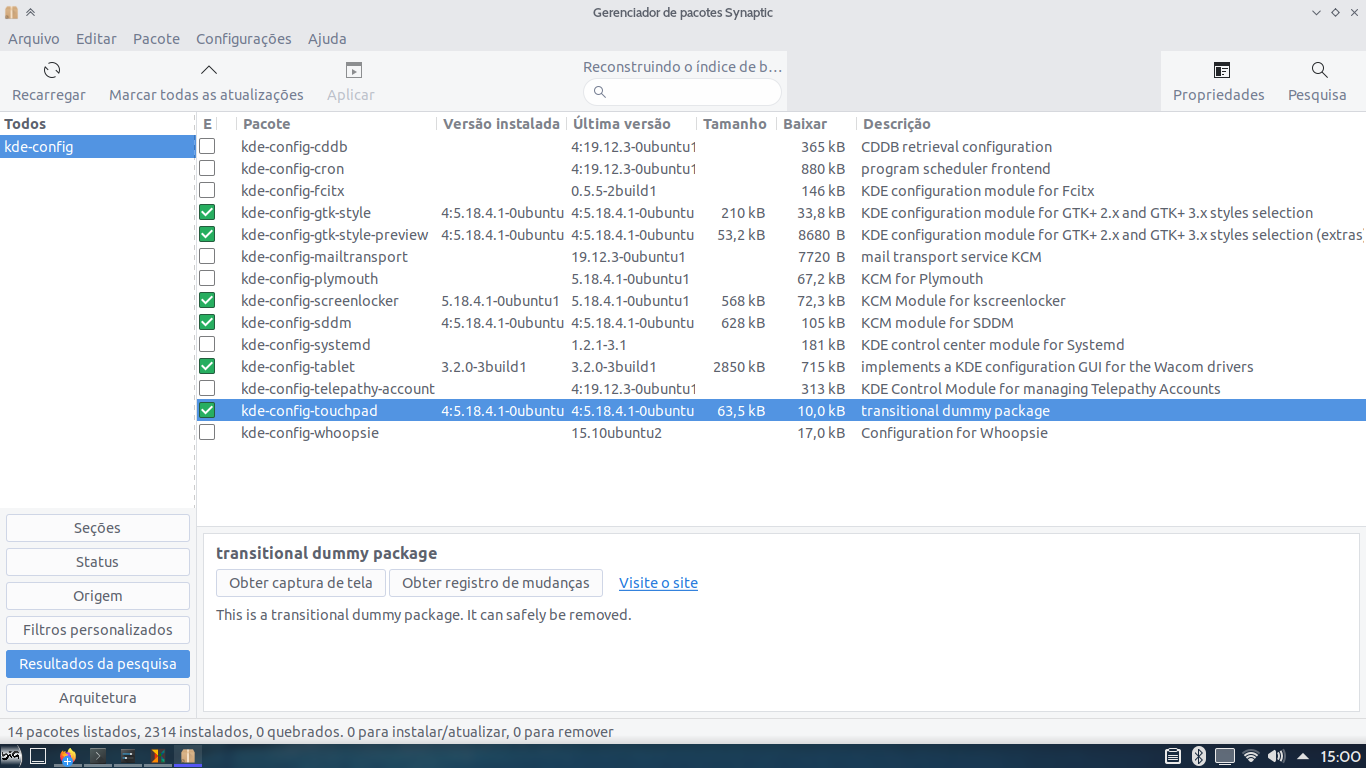1366x768 pixels.
Task: Toggle checkbox for kde-config-screenlocker
Action: tap(207, 301)
